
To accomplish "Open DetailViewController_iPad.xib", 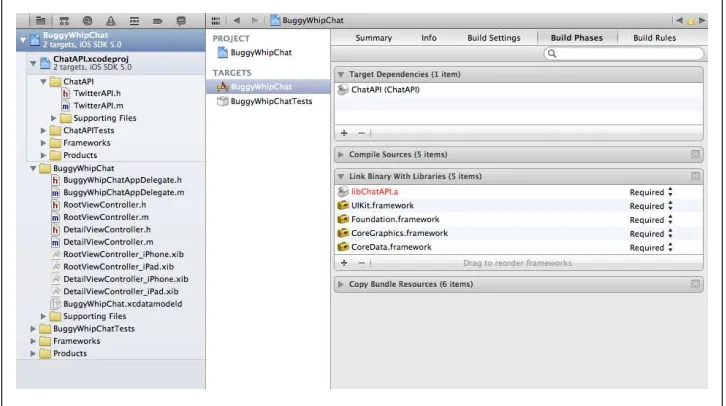I will 121,292.
